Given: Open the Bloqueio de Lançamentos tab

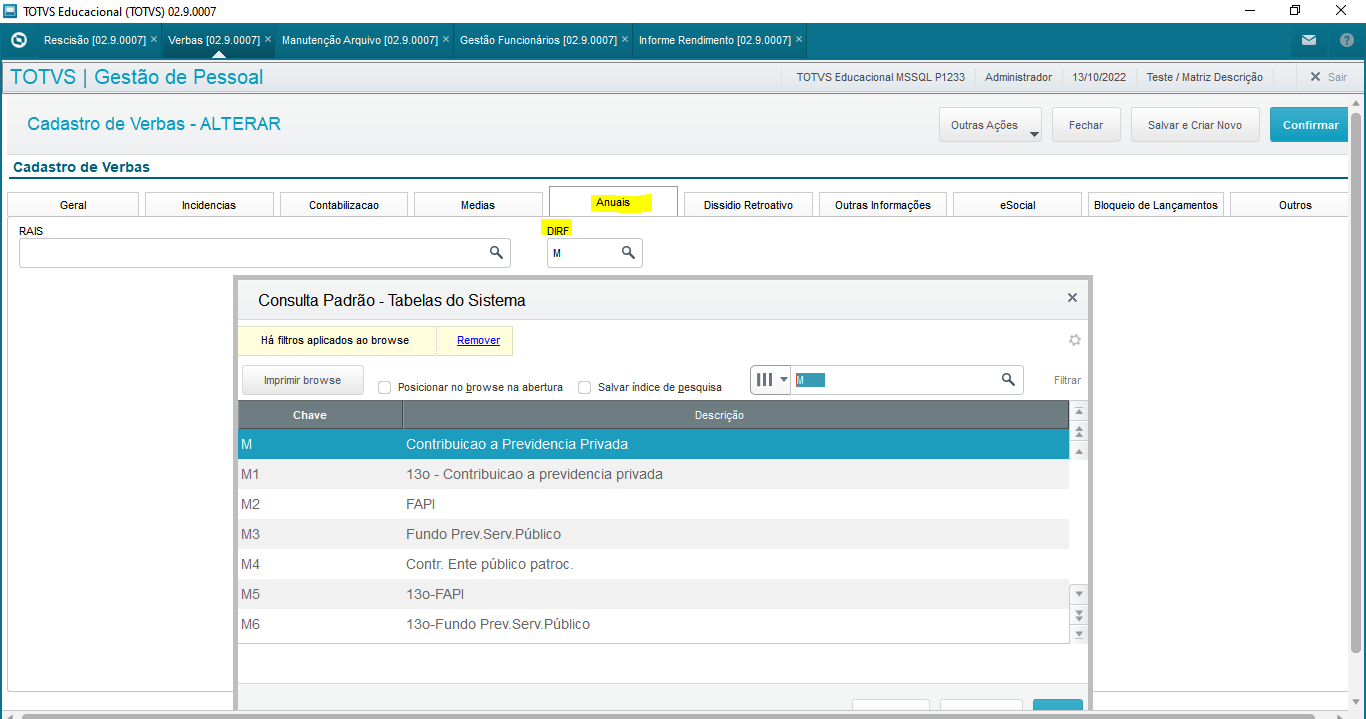Looking at the screenshot, I should (1156, 204).
